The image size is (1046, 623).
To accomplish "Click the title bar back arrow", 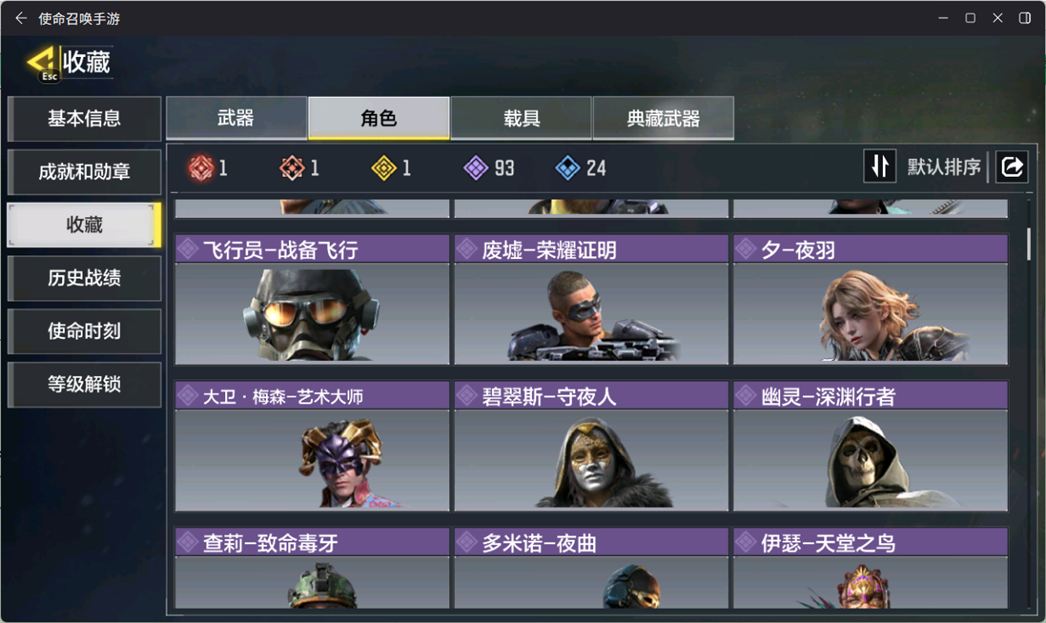I will tap(21, 18).
